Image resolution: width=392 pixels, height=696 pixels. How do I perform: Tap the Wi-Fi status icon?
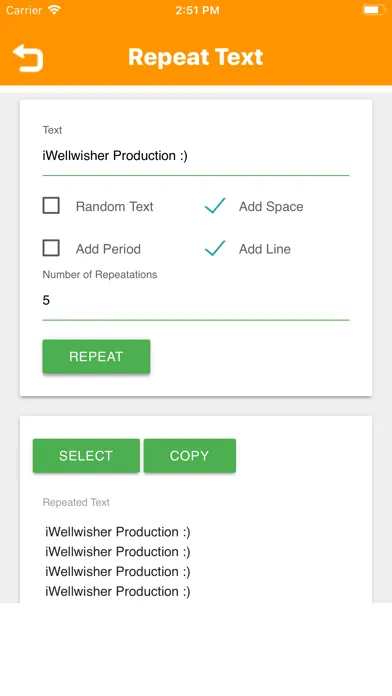(55, 10)
